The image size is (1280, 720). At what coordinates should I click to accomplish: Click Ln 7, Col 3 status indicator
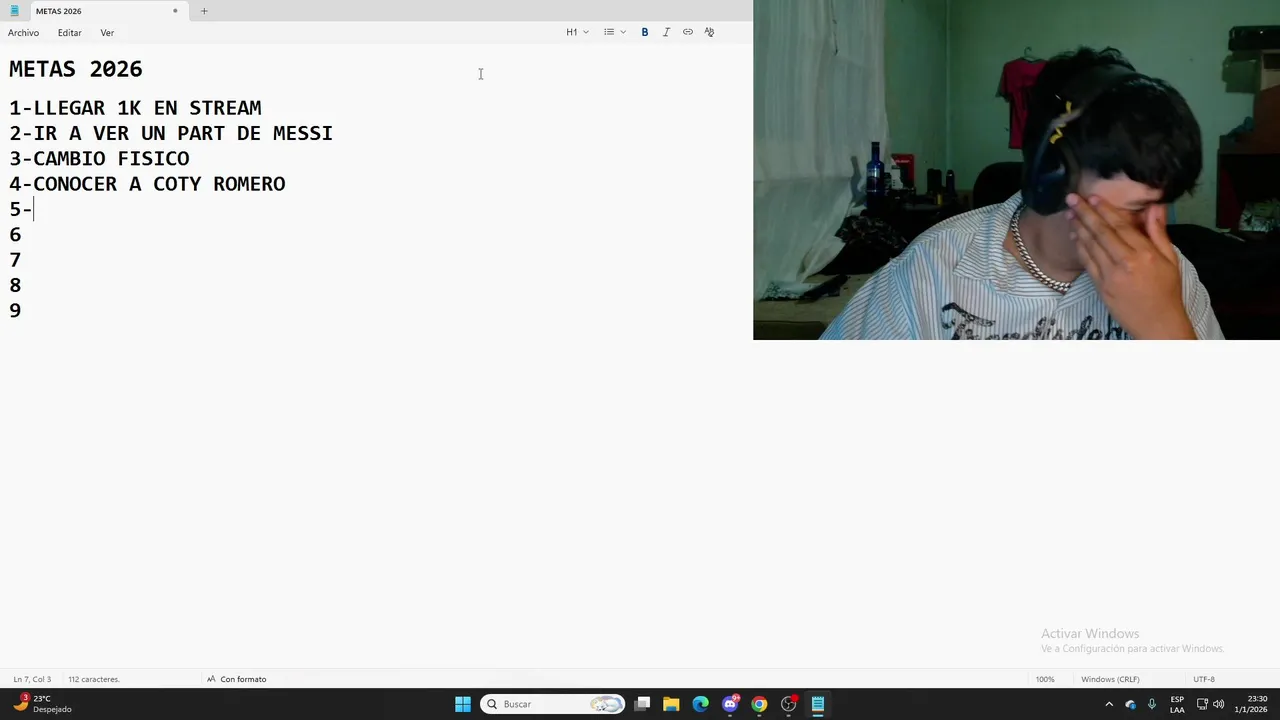pos(32,679)
